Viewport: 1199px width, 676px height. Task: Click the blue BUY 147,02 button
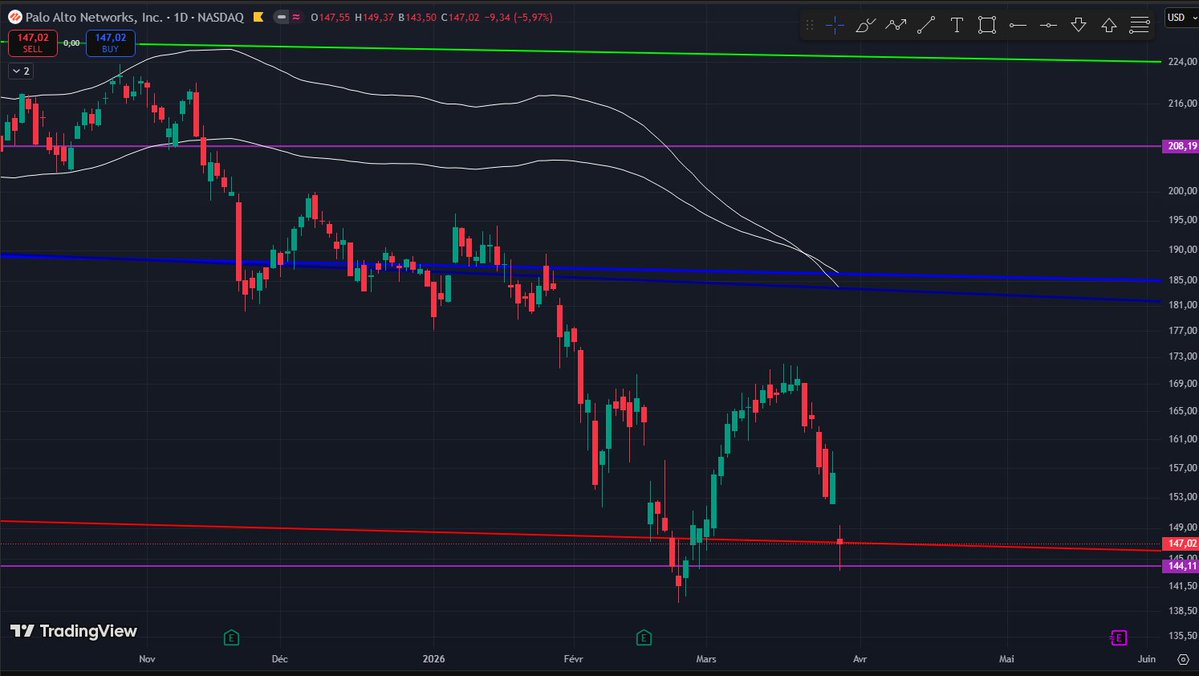(110, 43)
